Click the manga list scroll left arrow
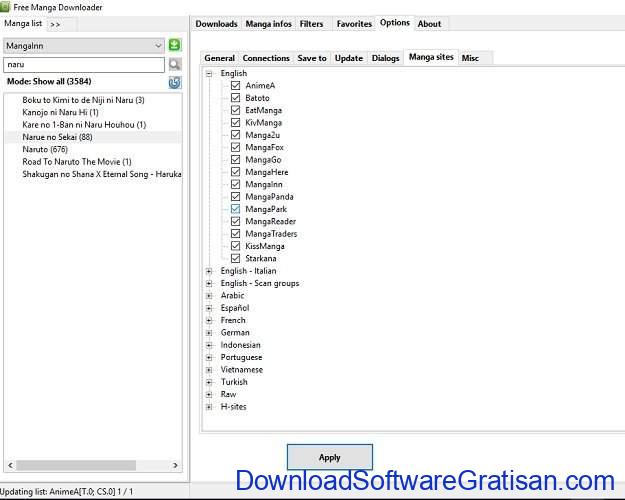The image size is (625, 500). [11, 465]
